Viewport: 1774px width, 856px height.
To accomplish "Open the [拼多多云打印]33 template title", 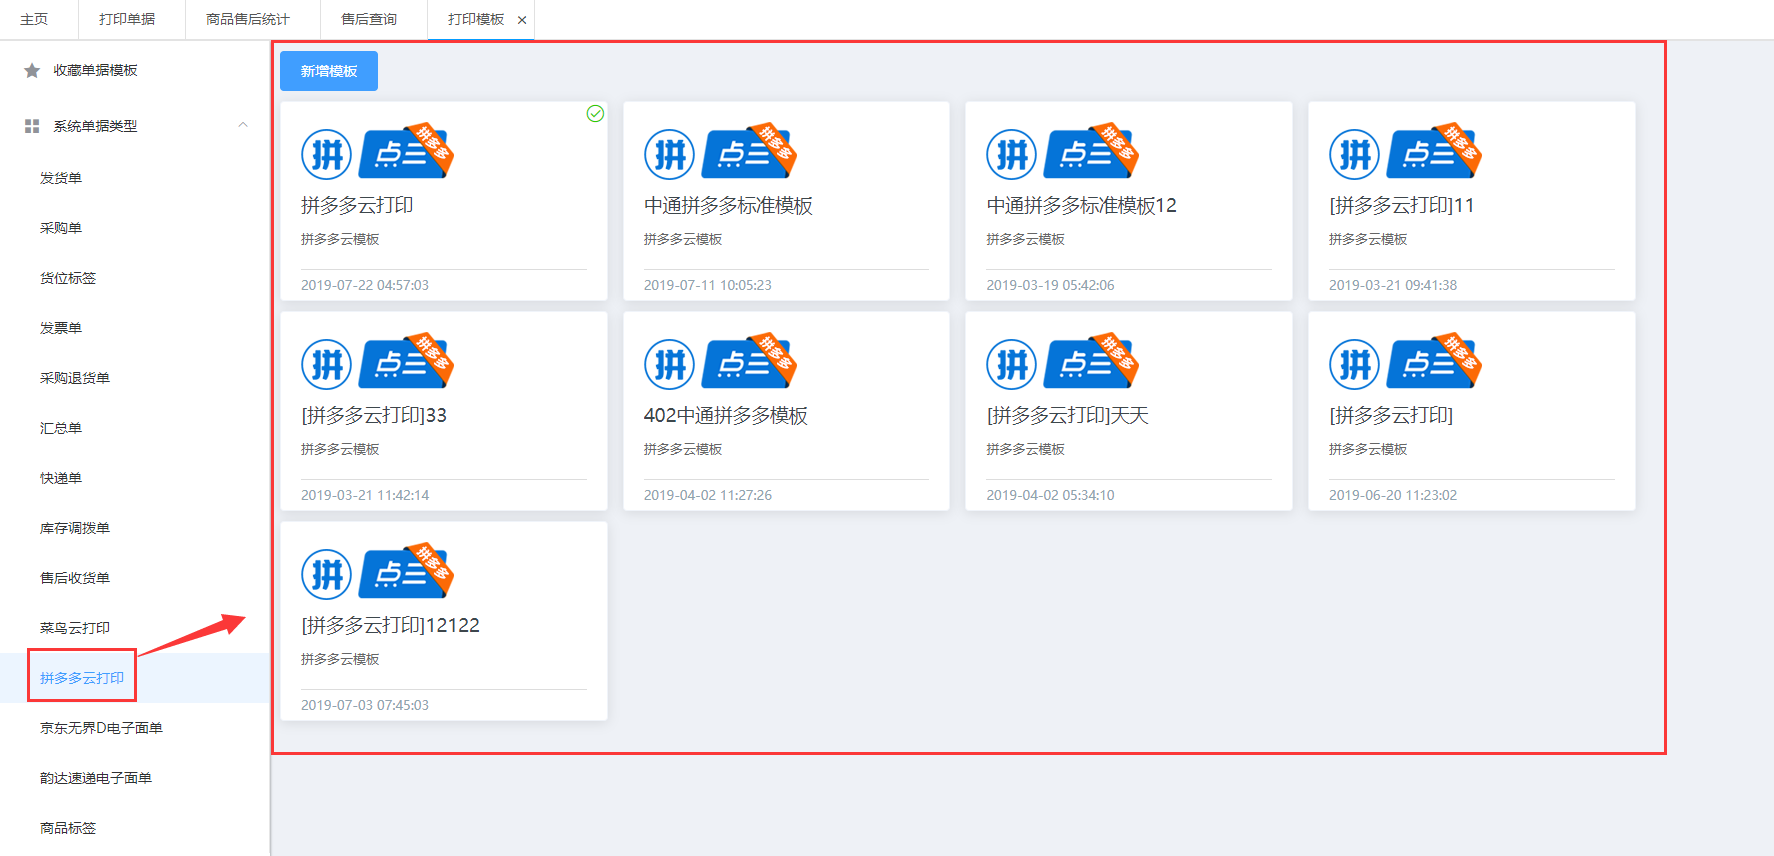I will click(x=374, y=415).
